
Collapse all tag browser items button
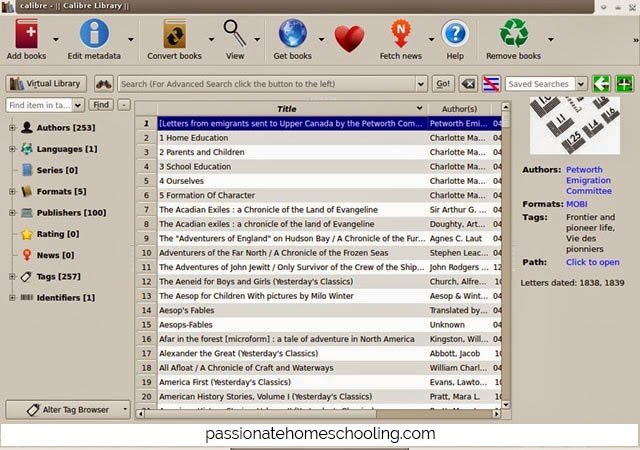pyautogui.click(x=124, y=105)
